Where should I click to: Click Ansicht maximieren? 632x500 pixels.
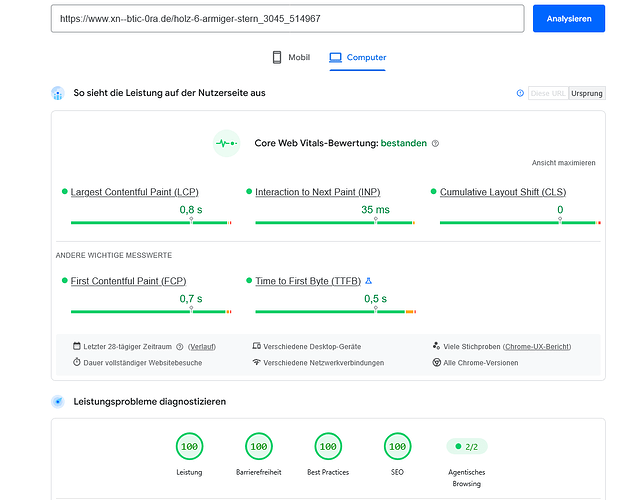pos(563,163)
